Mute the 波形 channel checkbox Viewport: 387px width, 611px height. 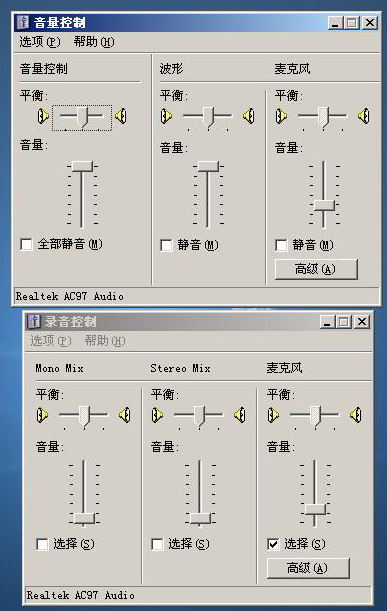166,245
